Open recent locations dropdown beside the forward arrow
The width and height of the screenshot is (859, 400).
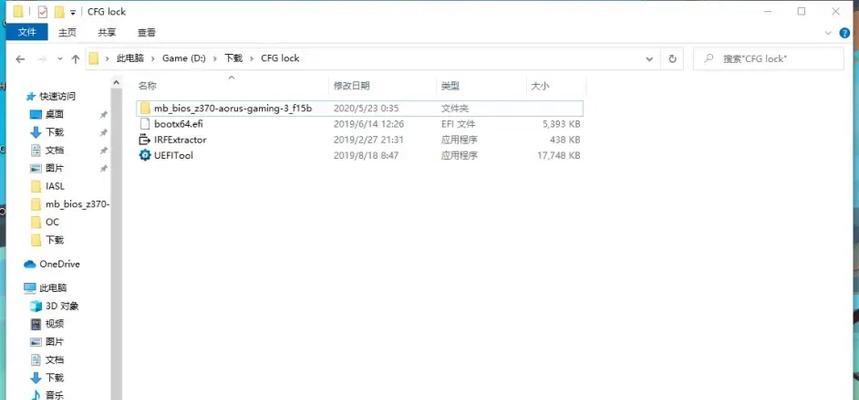coord(60,59)
